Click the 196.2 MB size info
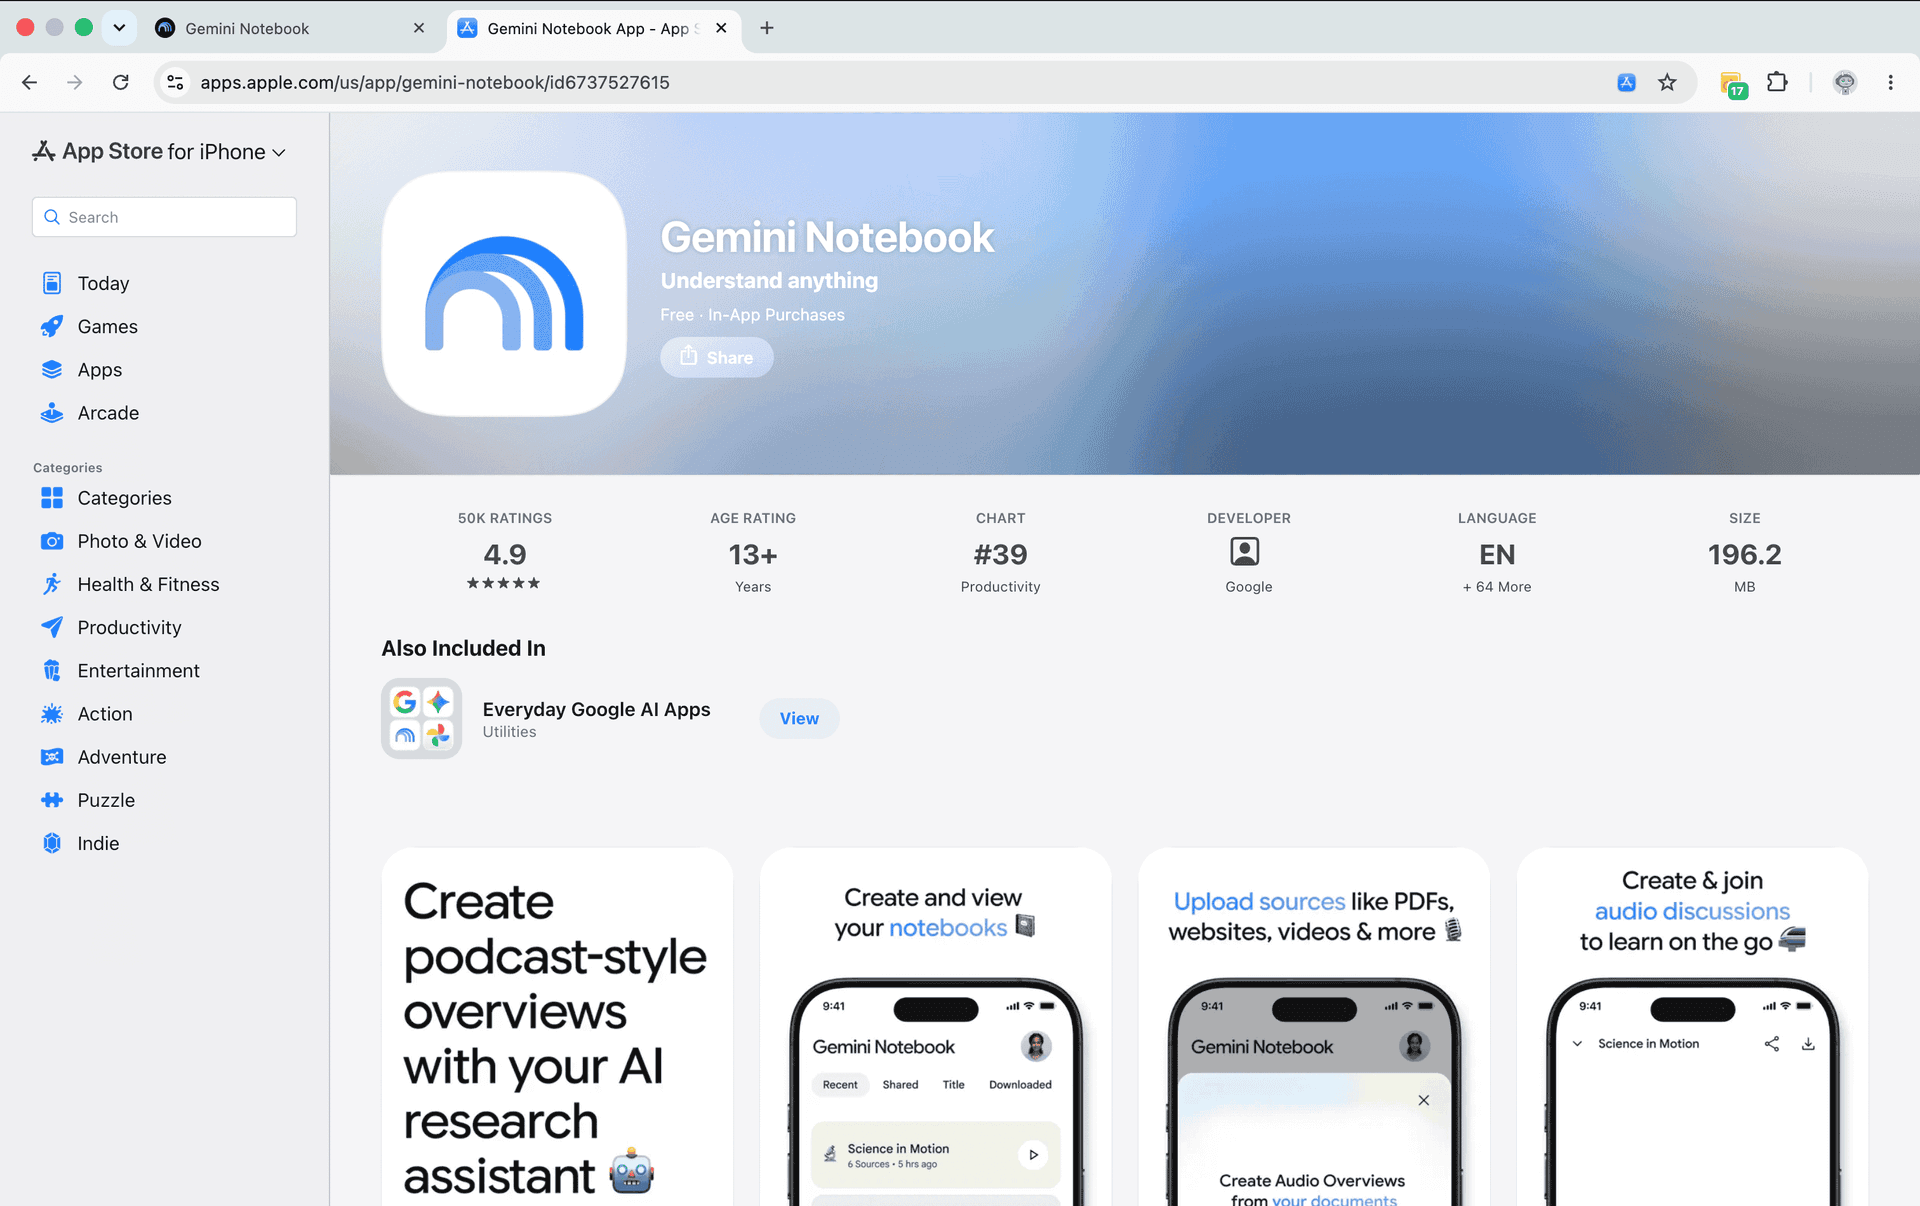Image resolution: width=1920 pixels, height=1206 pixels. [x=1744, y=553]
